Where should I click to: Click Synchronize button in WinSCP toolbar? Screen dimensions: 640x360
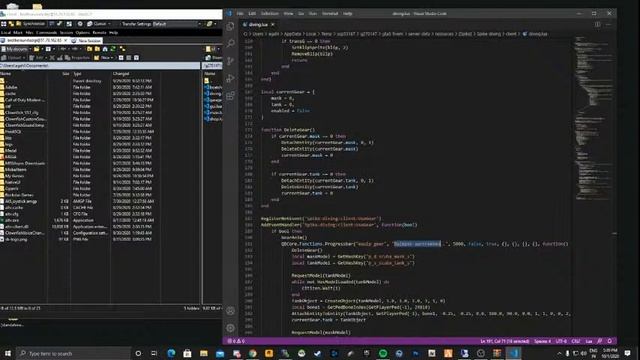(30, 24)
